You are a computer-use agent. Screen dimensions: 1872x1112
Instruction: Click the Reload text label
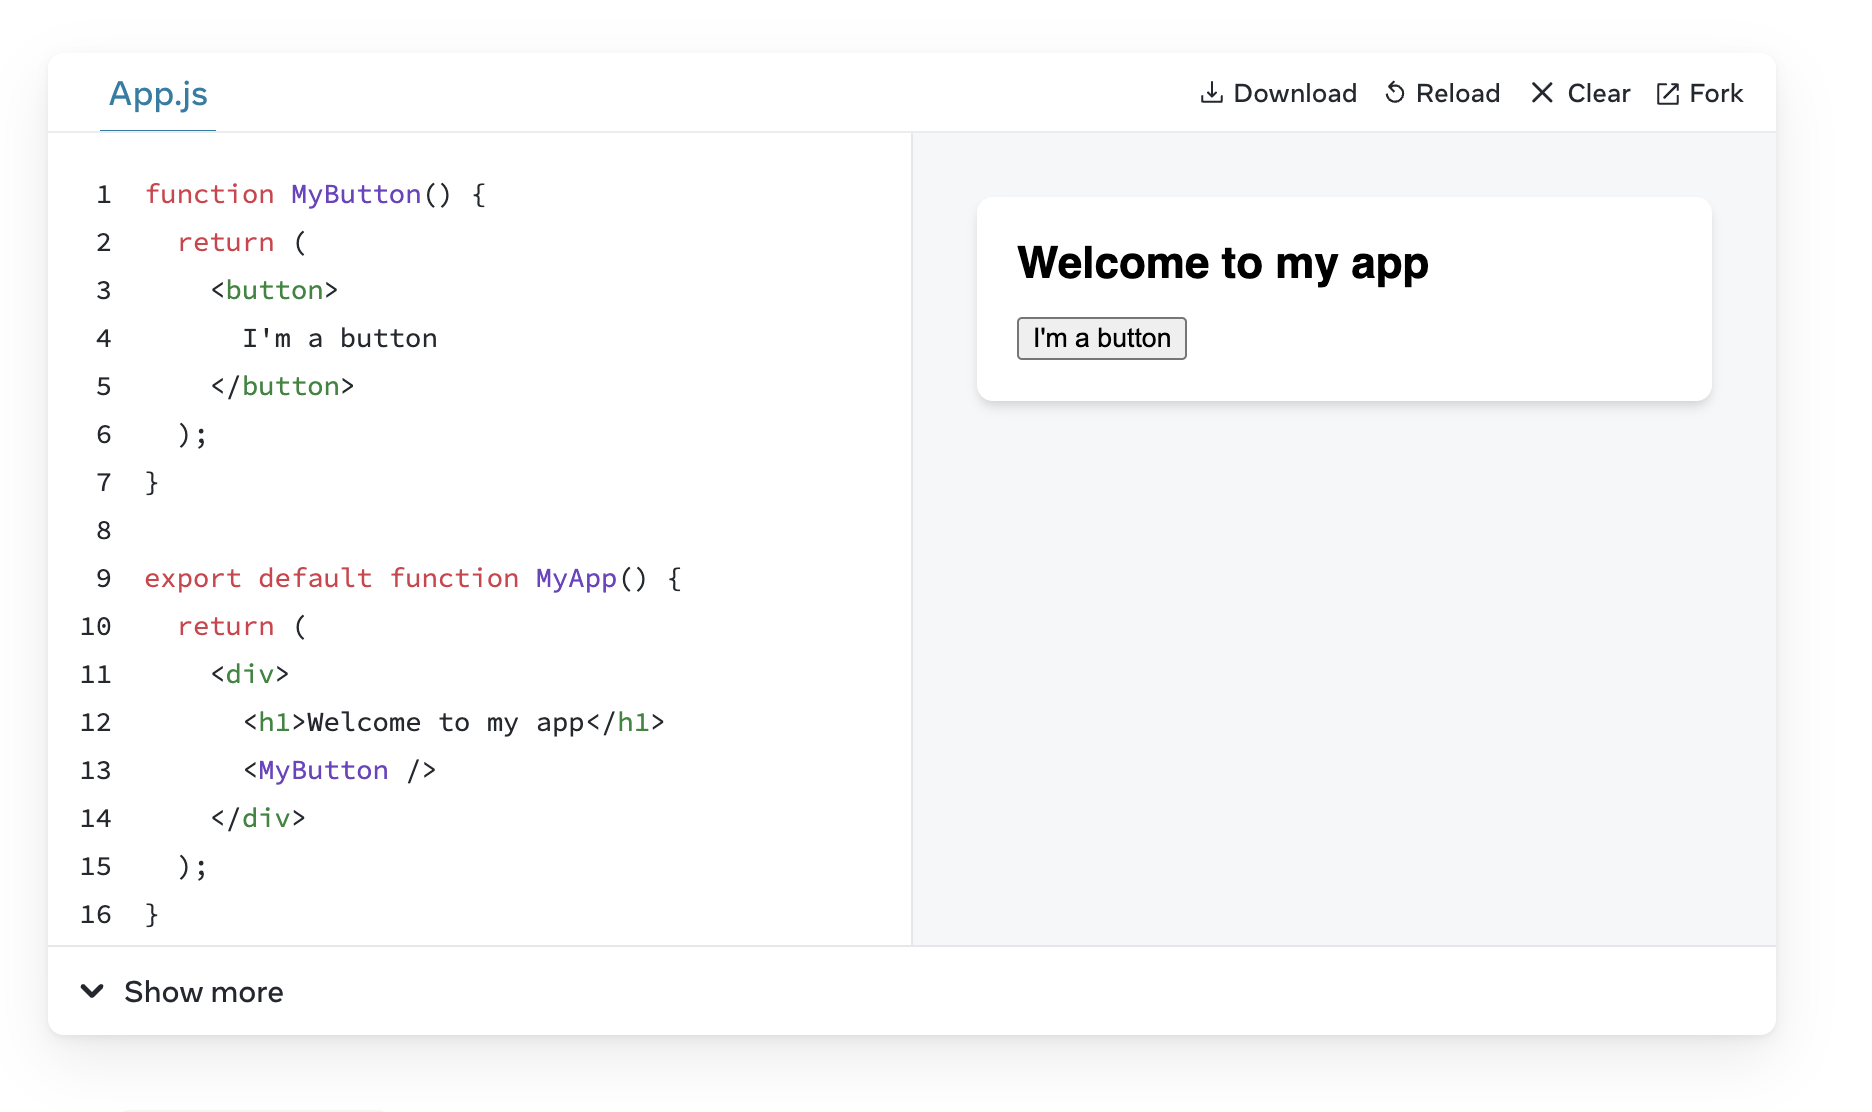(x=1457, y=94)
